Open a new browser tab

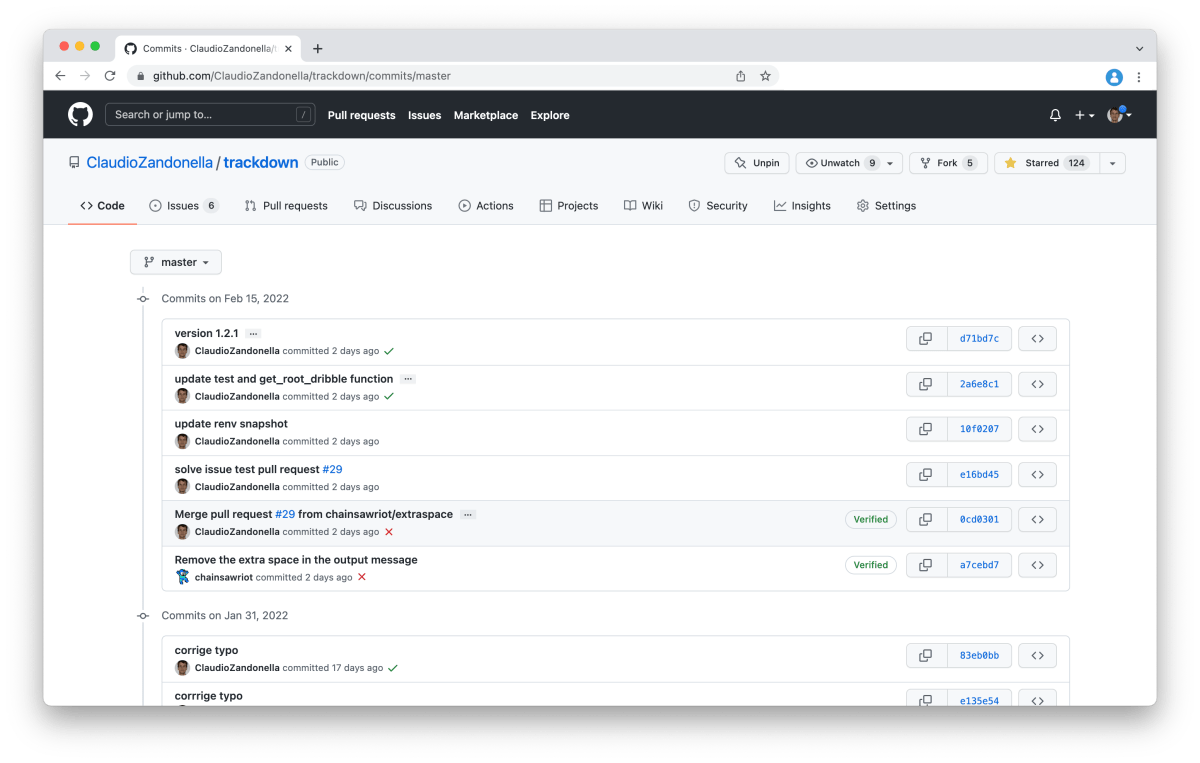point(318,48)
